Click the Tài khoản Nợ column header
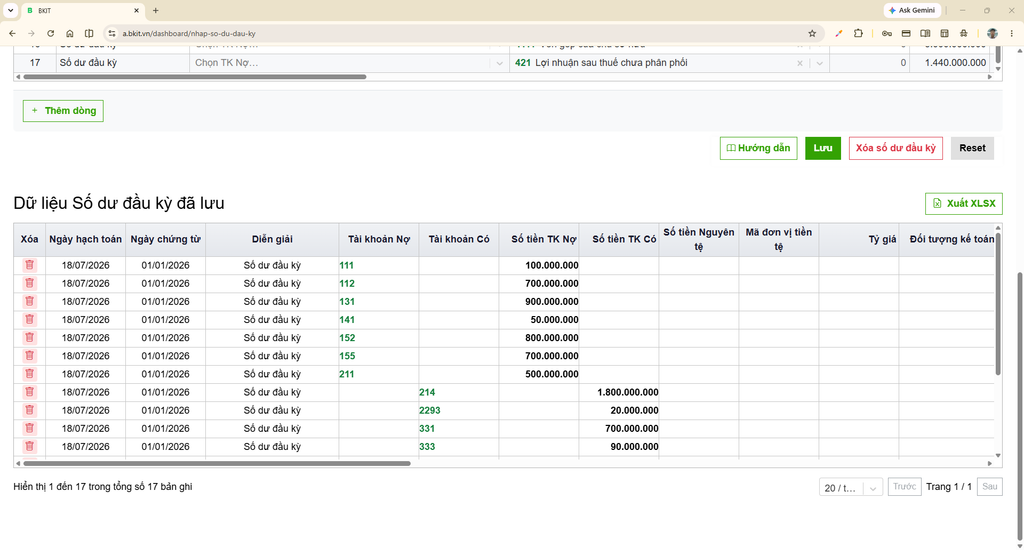 pyautogui.click(x=379, y=239)
